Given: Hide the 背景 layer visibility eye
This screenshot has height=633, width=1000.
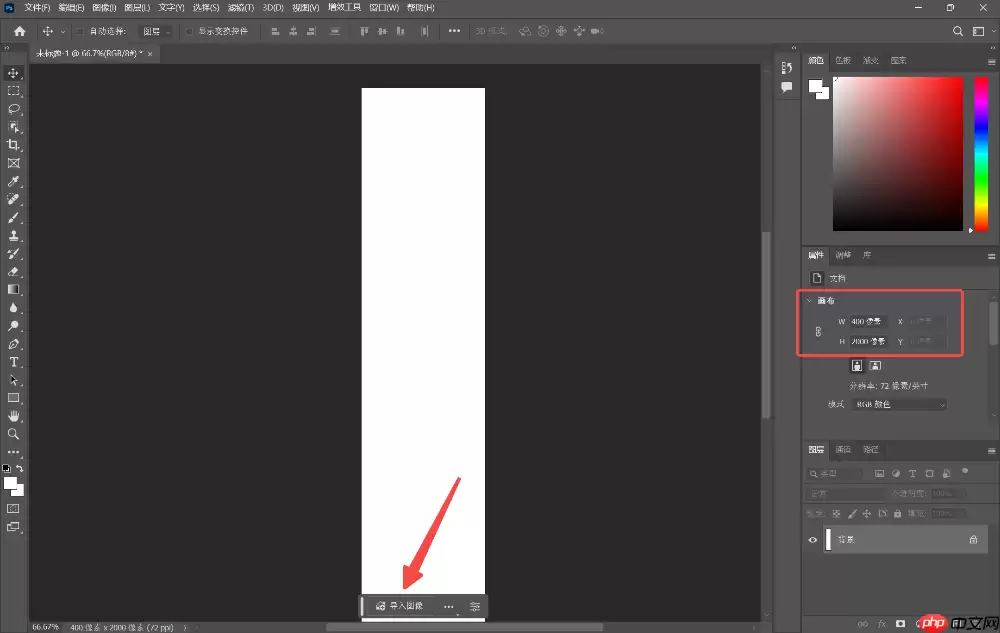Looking at the screenshot, I should coord(813,539).
